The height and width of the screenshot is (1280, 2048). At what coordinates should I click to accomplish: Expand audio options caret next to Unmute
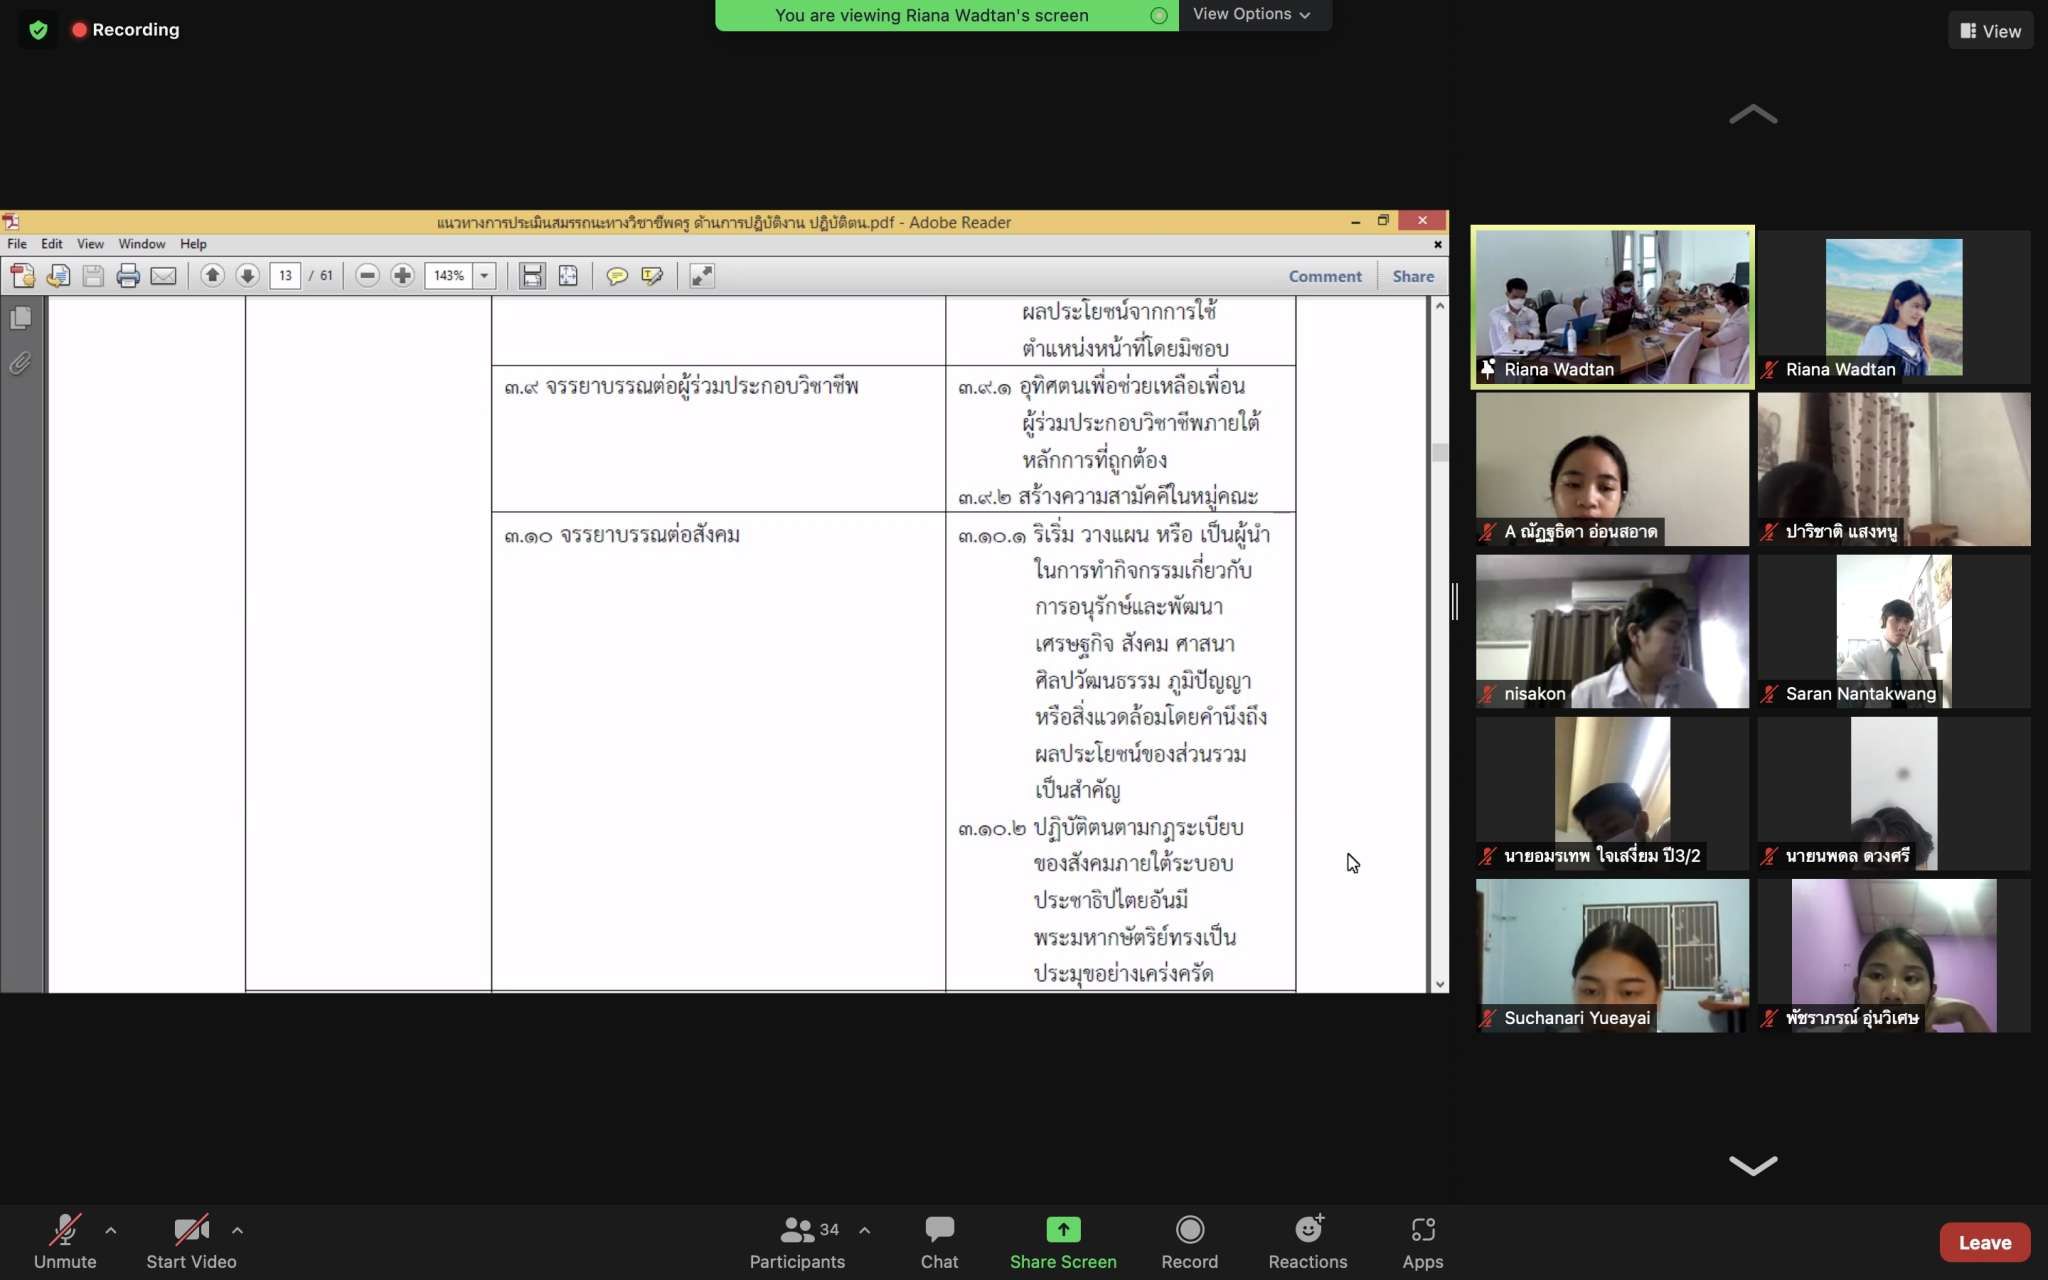(x=111, y=1230)
